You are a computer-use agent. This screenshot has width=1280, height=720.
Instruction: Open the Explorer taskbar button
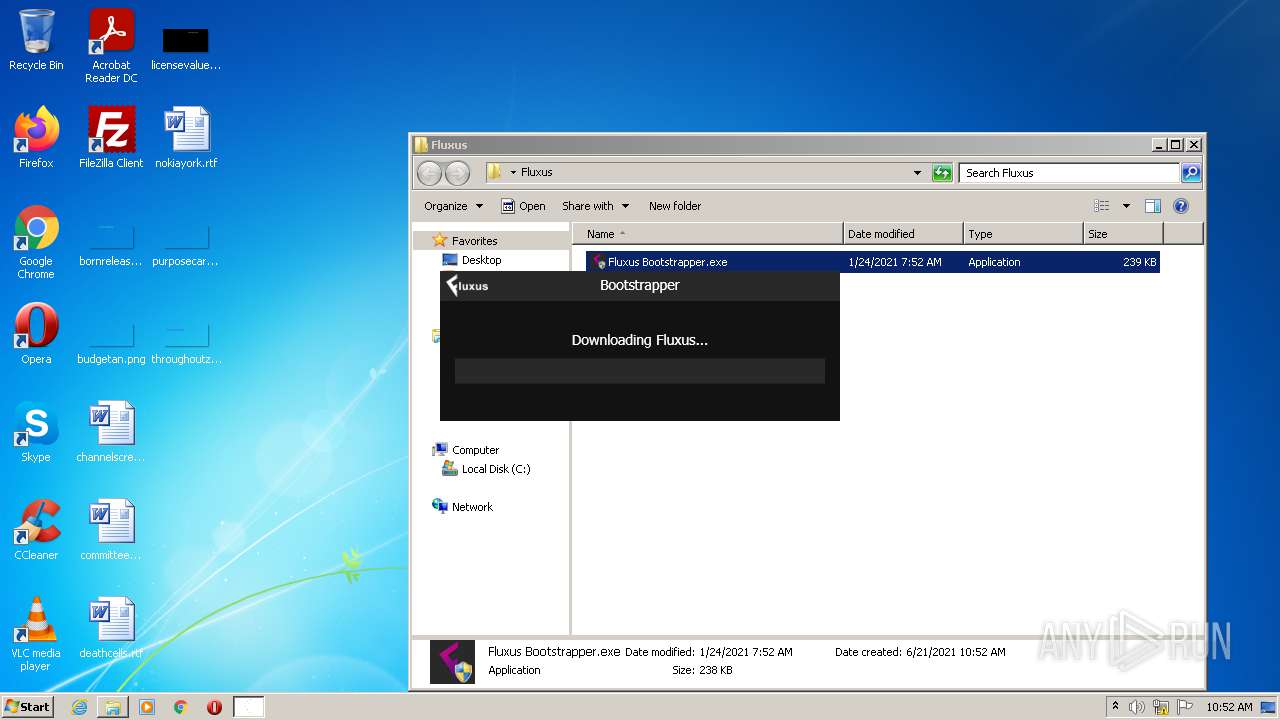pos(113,707)
